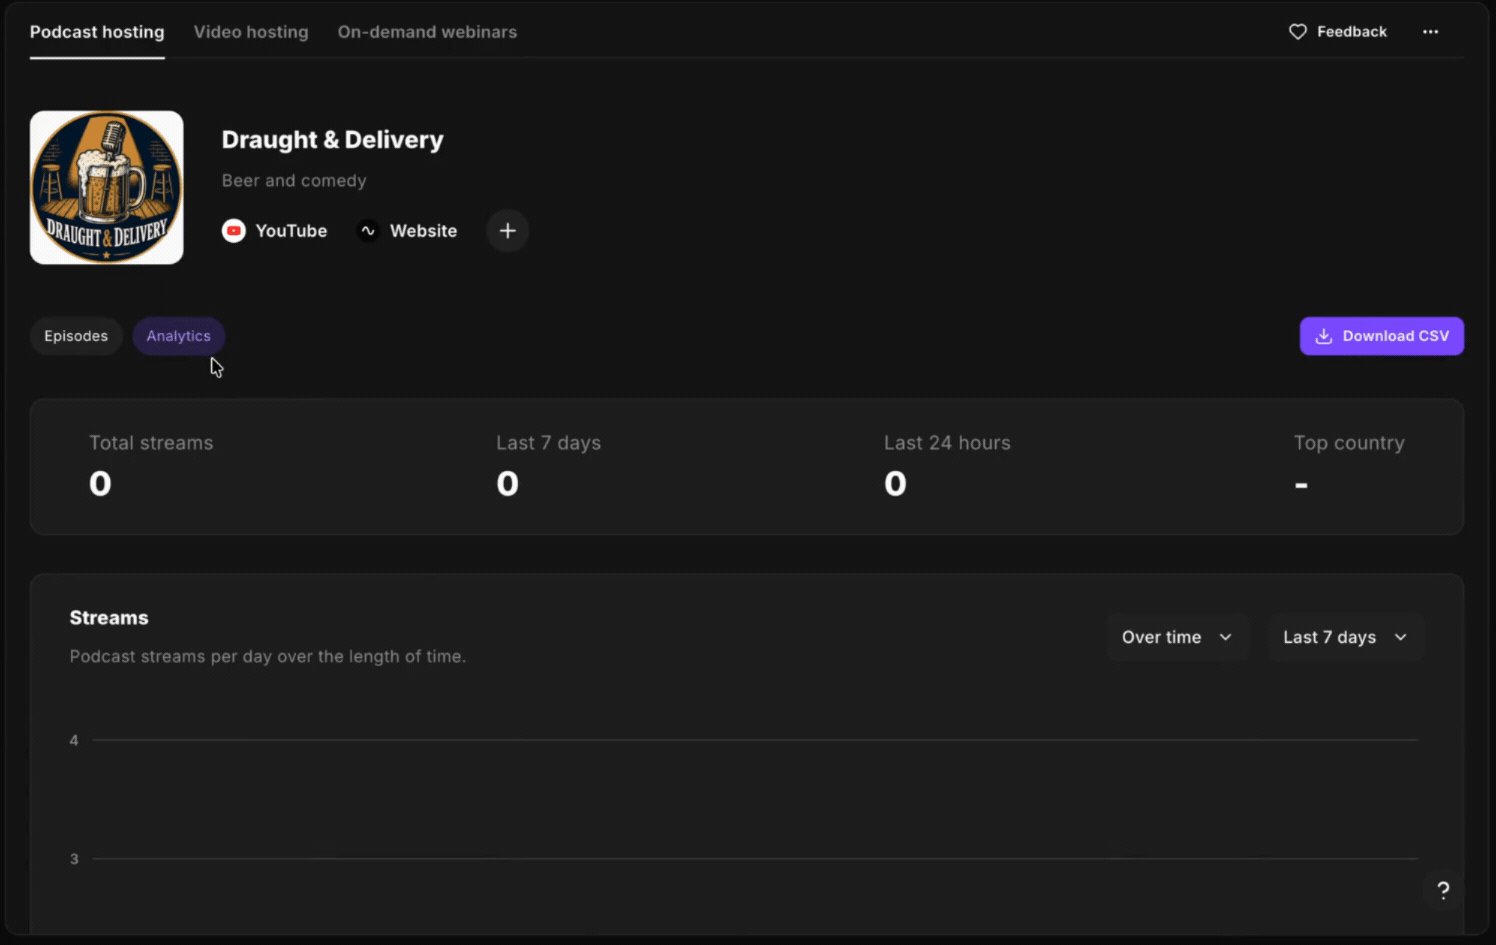Select the Podcast hosting tab
1496x945 pixels.
pyautogui.click(x=97, y=32)
